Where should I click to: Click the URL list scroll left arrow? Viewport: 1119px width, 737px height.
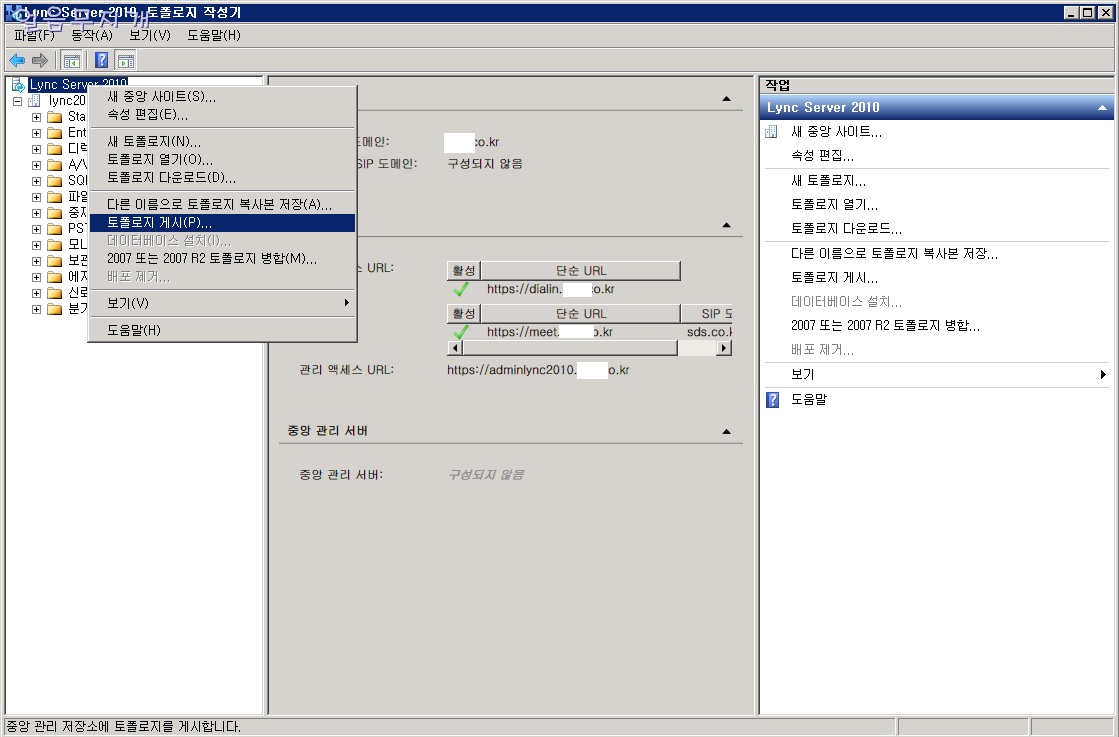(454, 348)
